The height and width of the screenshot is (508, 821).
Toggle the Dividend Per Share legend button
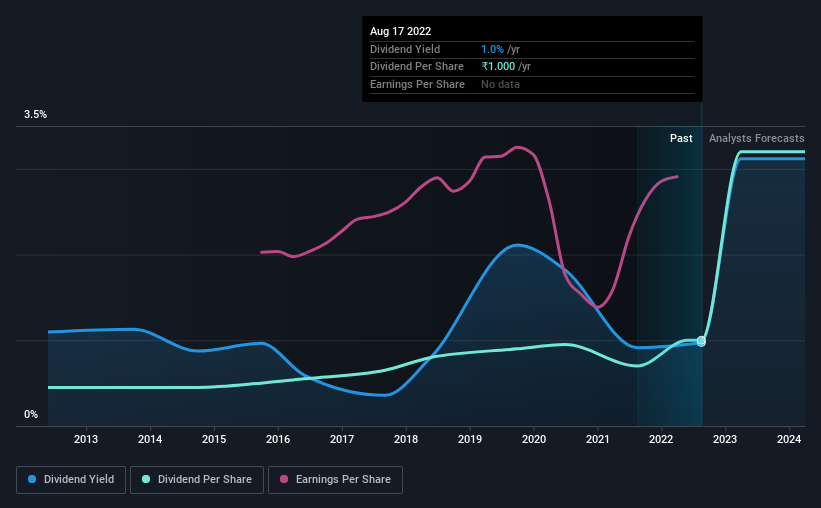click(x=197, y=480)
